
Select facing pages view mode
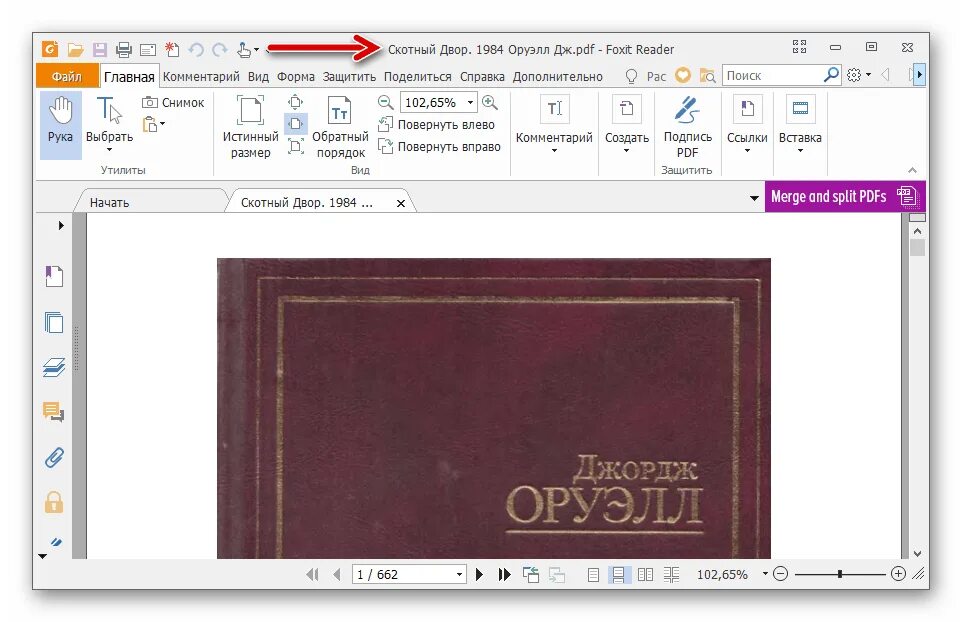click(x=645, y=575)
